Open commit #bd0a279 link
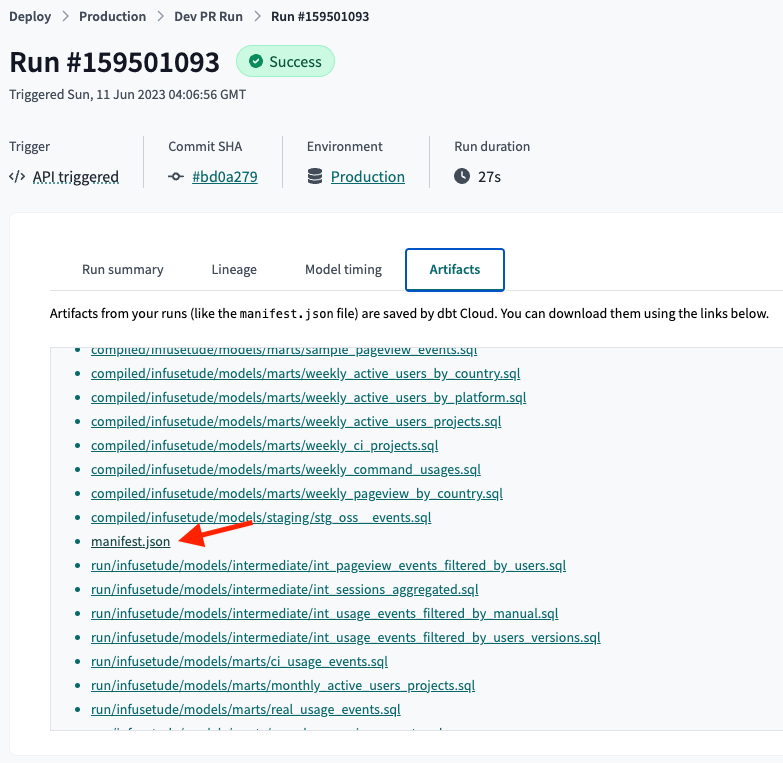783x763 pixels. point(224,177)
